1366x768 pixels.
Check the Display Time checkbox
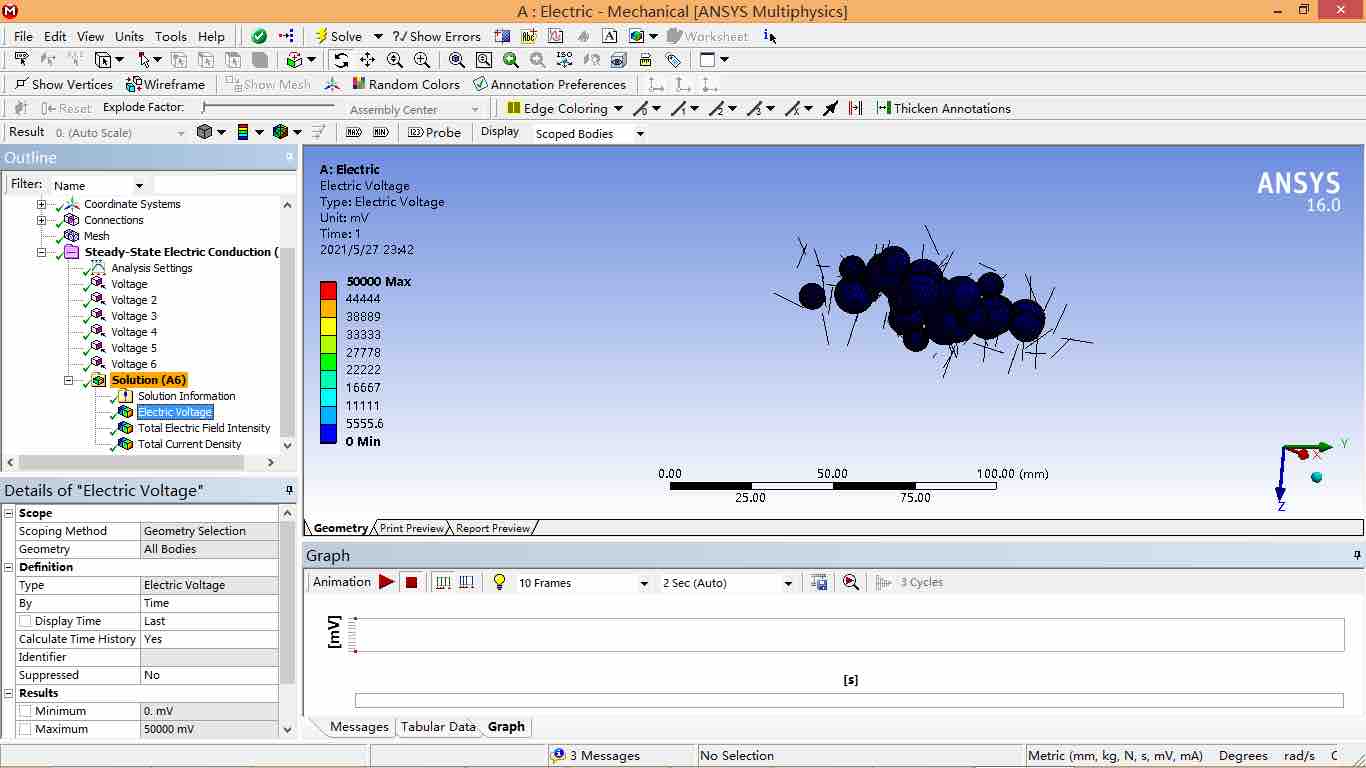click(x=25, y=621)
